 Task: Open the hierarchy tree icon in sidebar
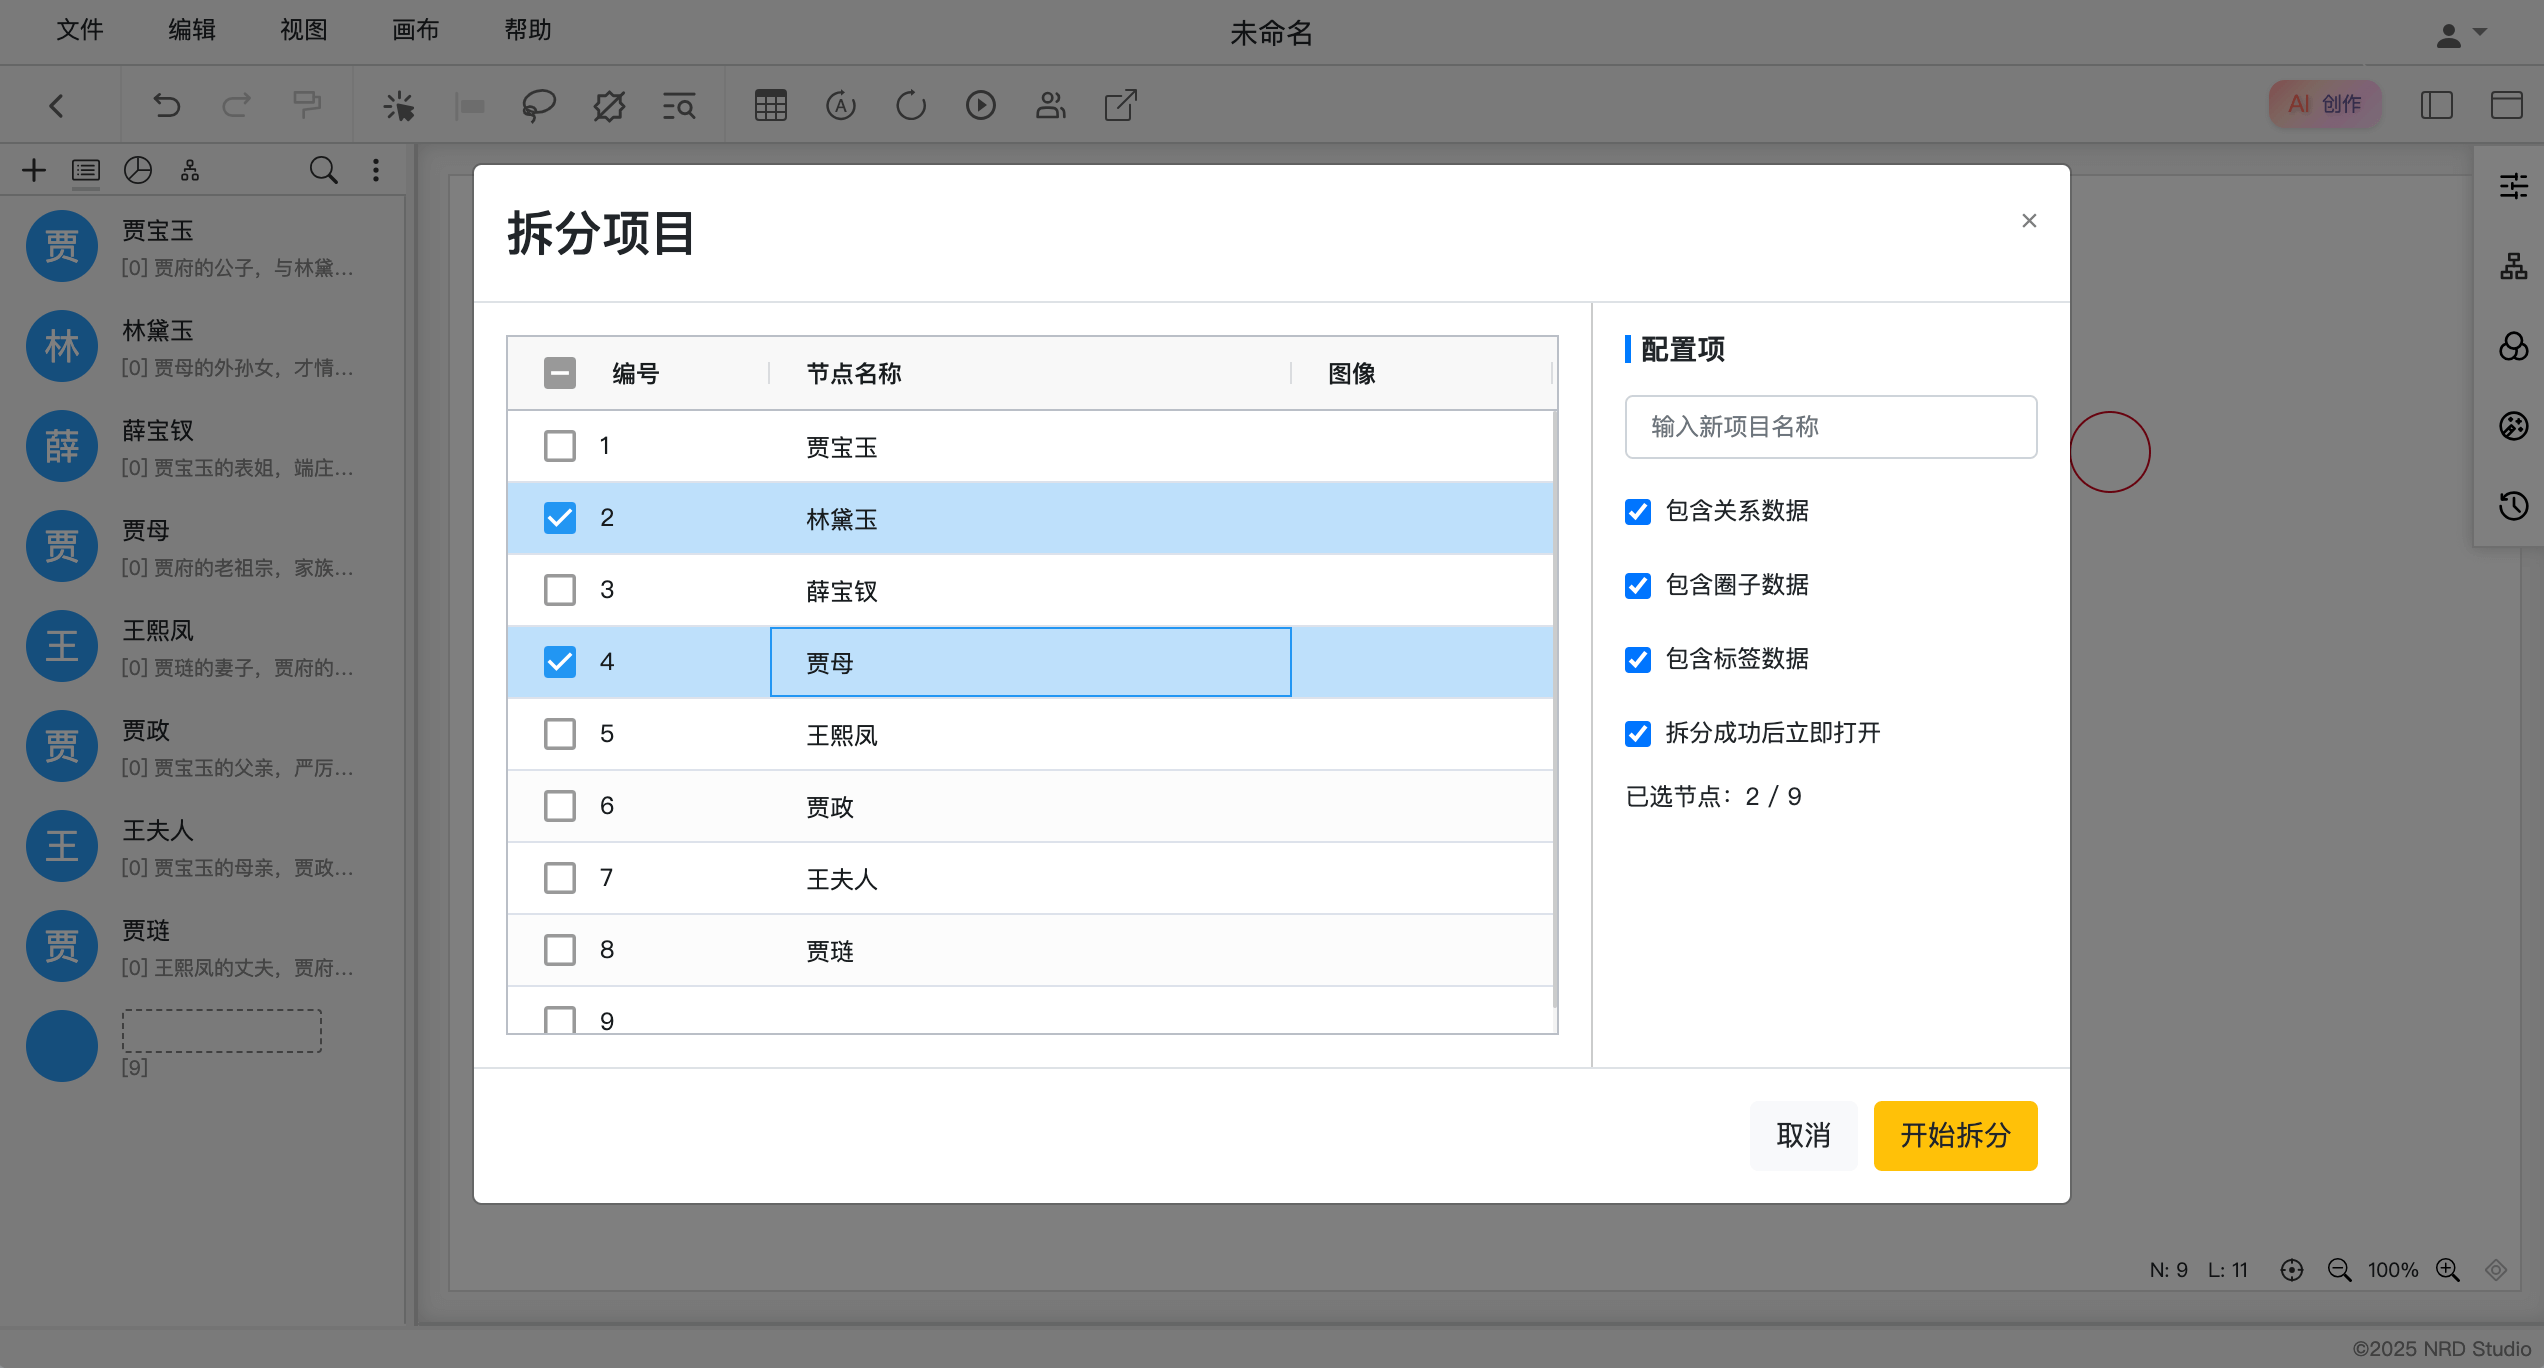point(190,170)
